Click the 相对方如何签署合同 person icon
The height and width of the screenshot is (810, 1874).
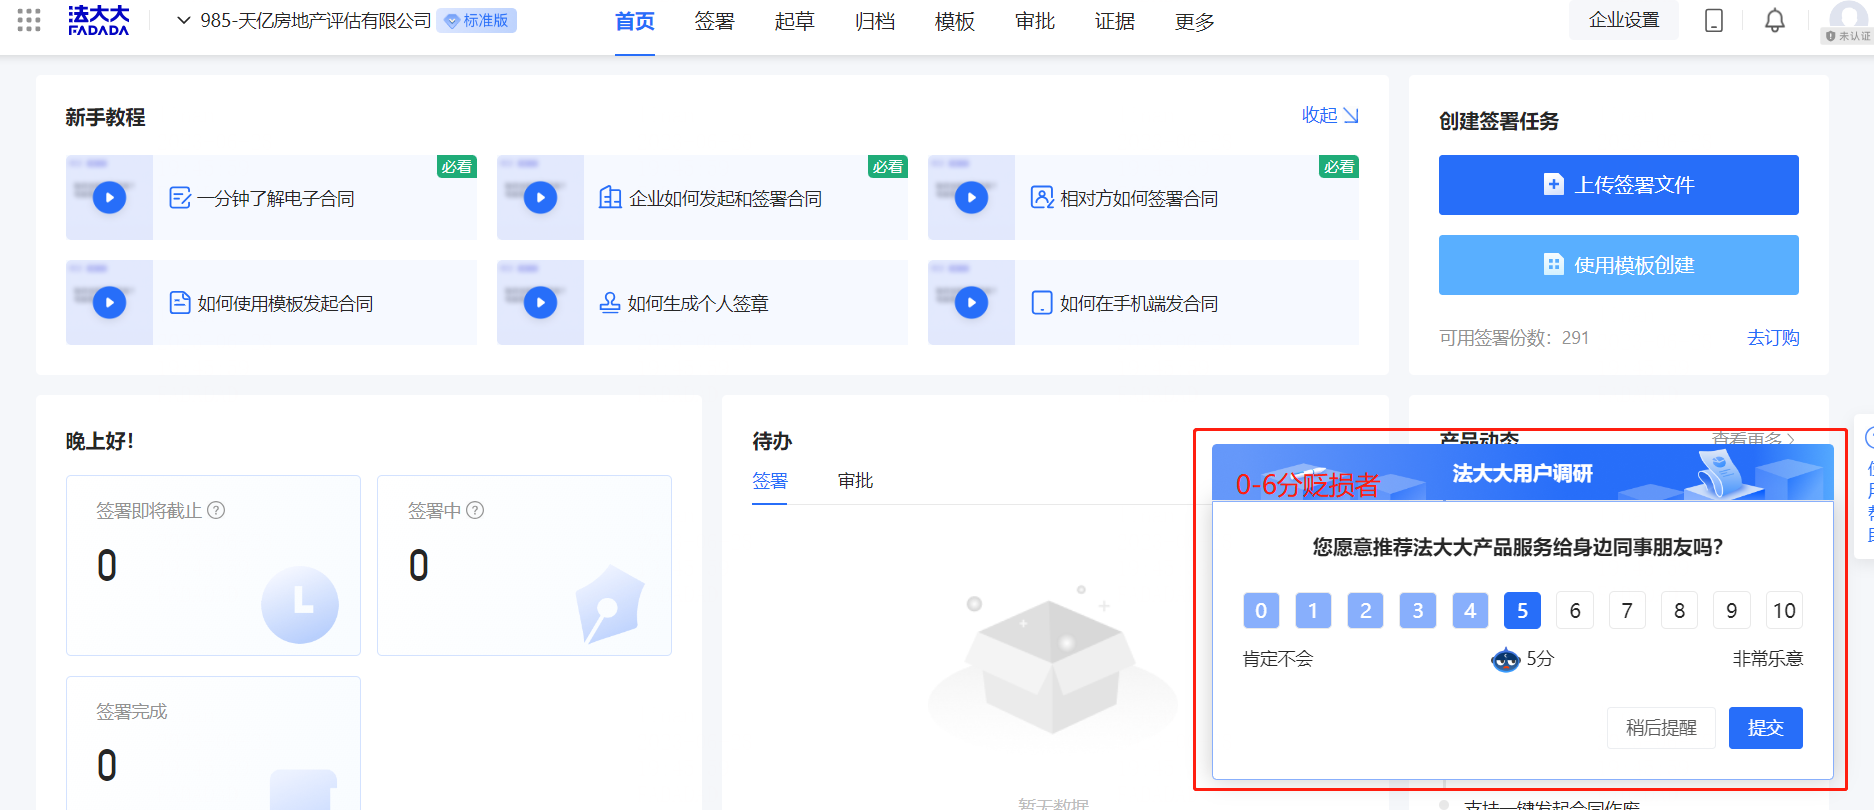(x=1042, y=198)
